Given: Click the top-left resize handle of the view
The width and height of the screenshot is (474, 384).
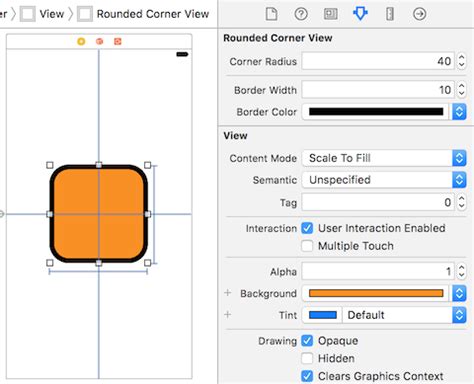Looking at the screenshot, I should tap(50, 165).
